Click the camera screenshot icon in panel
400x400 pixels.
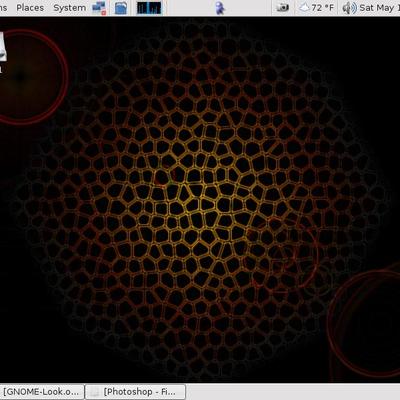(x=282, y=7)
